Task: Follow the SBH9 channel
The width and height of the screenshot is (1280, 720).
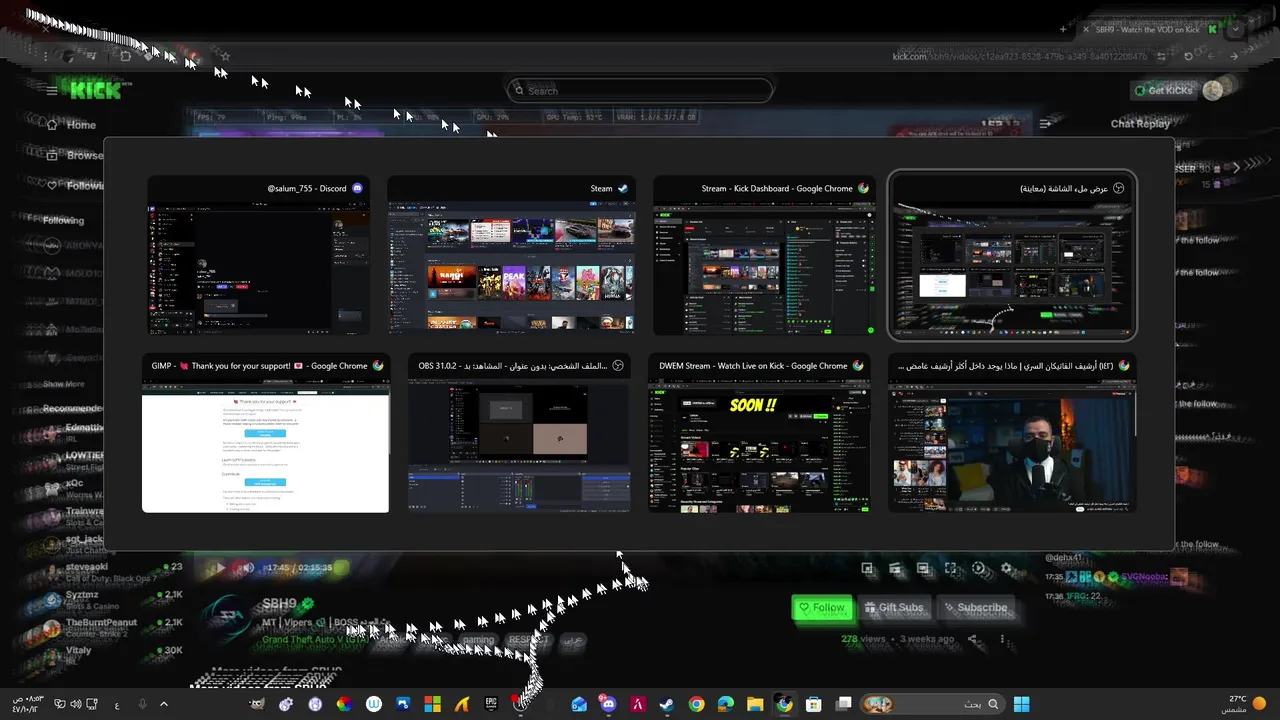Action: (821, 607)
